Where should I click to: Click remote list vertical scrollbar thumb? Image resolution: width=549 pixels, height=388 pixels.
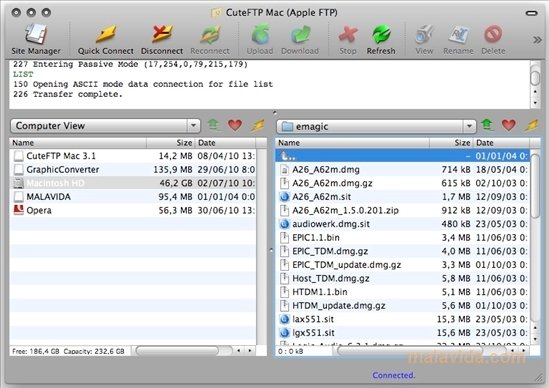pyautogui.click(x=535, y=186)
